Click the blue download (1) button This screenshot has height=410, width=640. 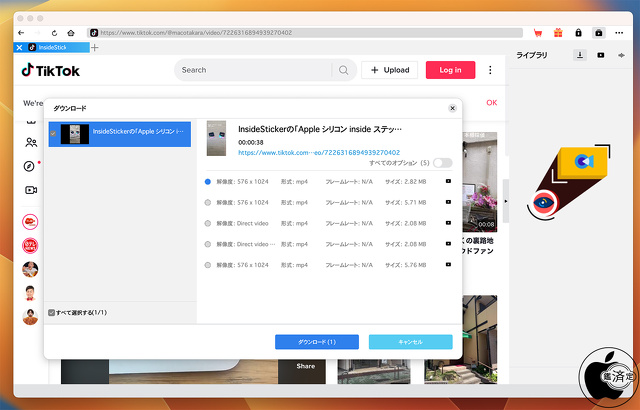pos(317,342)
